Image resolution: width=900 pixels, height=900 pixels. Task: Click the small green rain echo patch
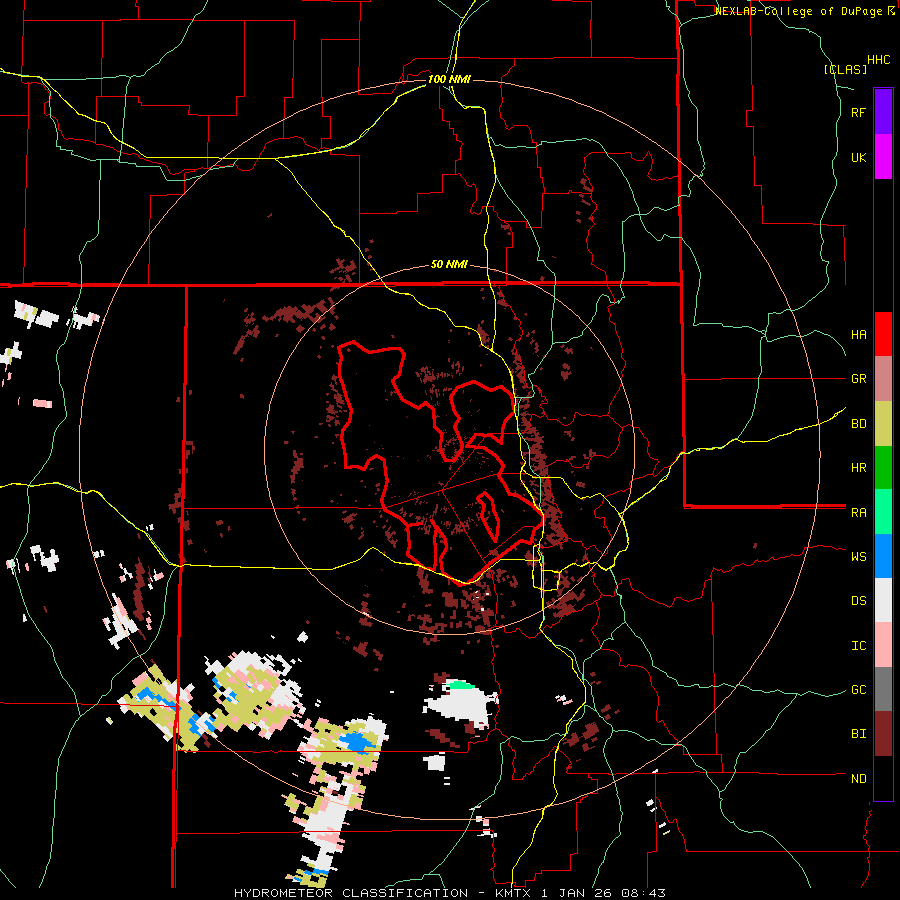point(460,684)
